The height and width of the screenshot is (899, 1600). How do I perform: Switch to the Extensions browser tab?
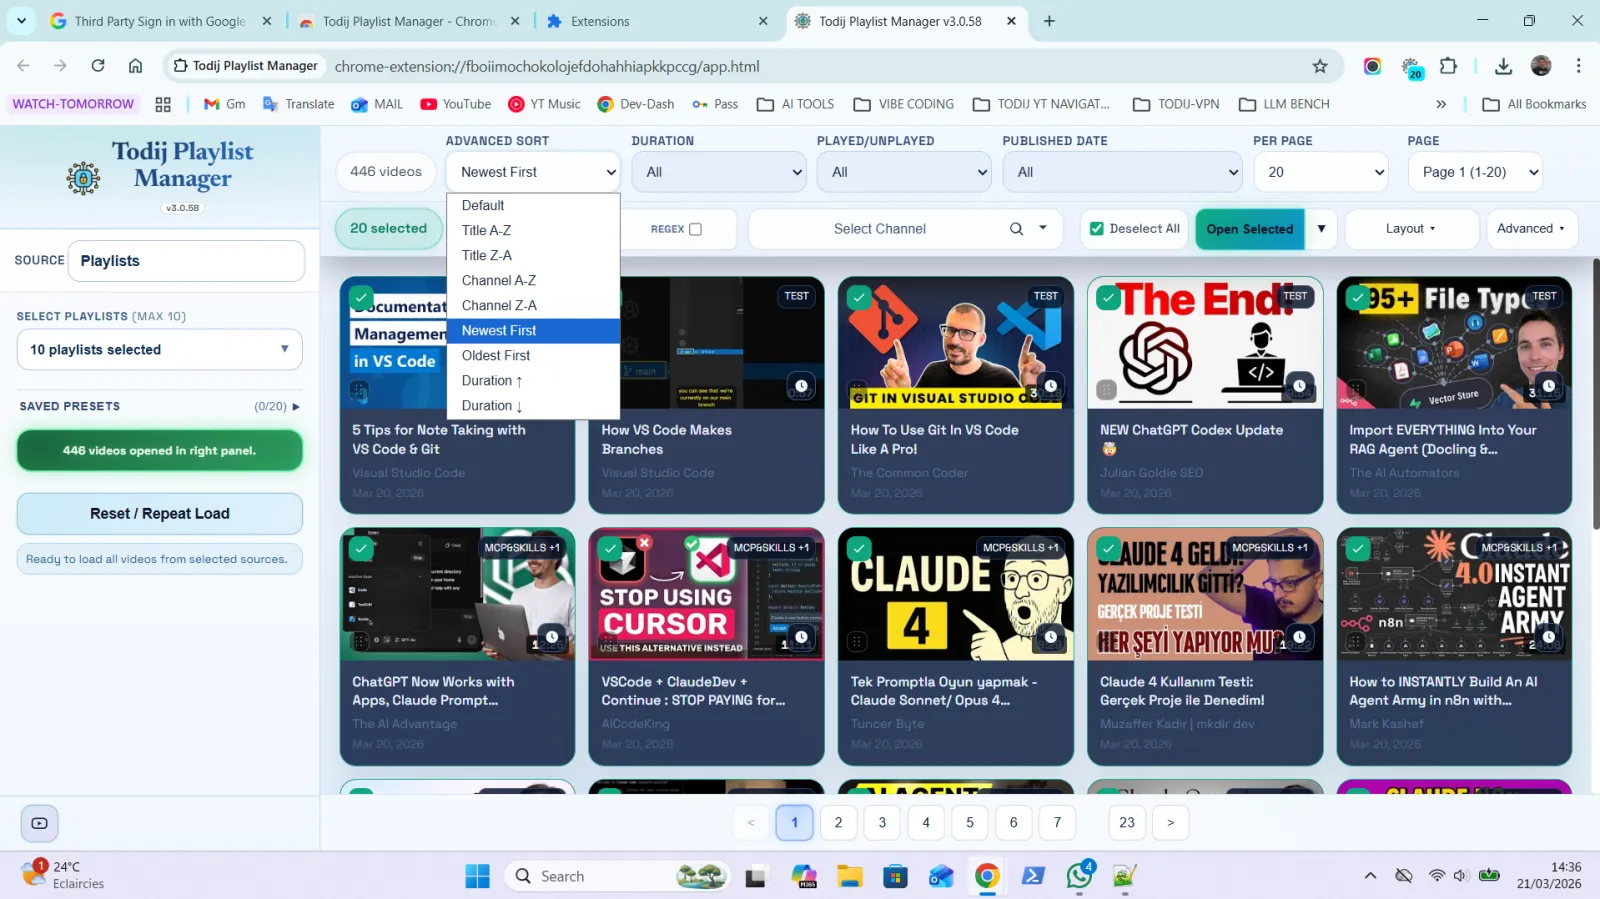click(x=658, y=21)
